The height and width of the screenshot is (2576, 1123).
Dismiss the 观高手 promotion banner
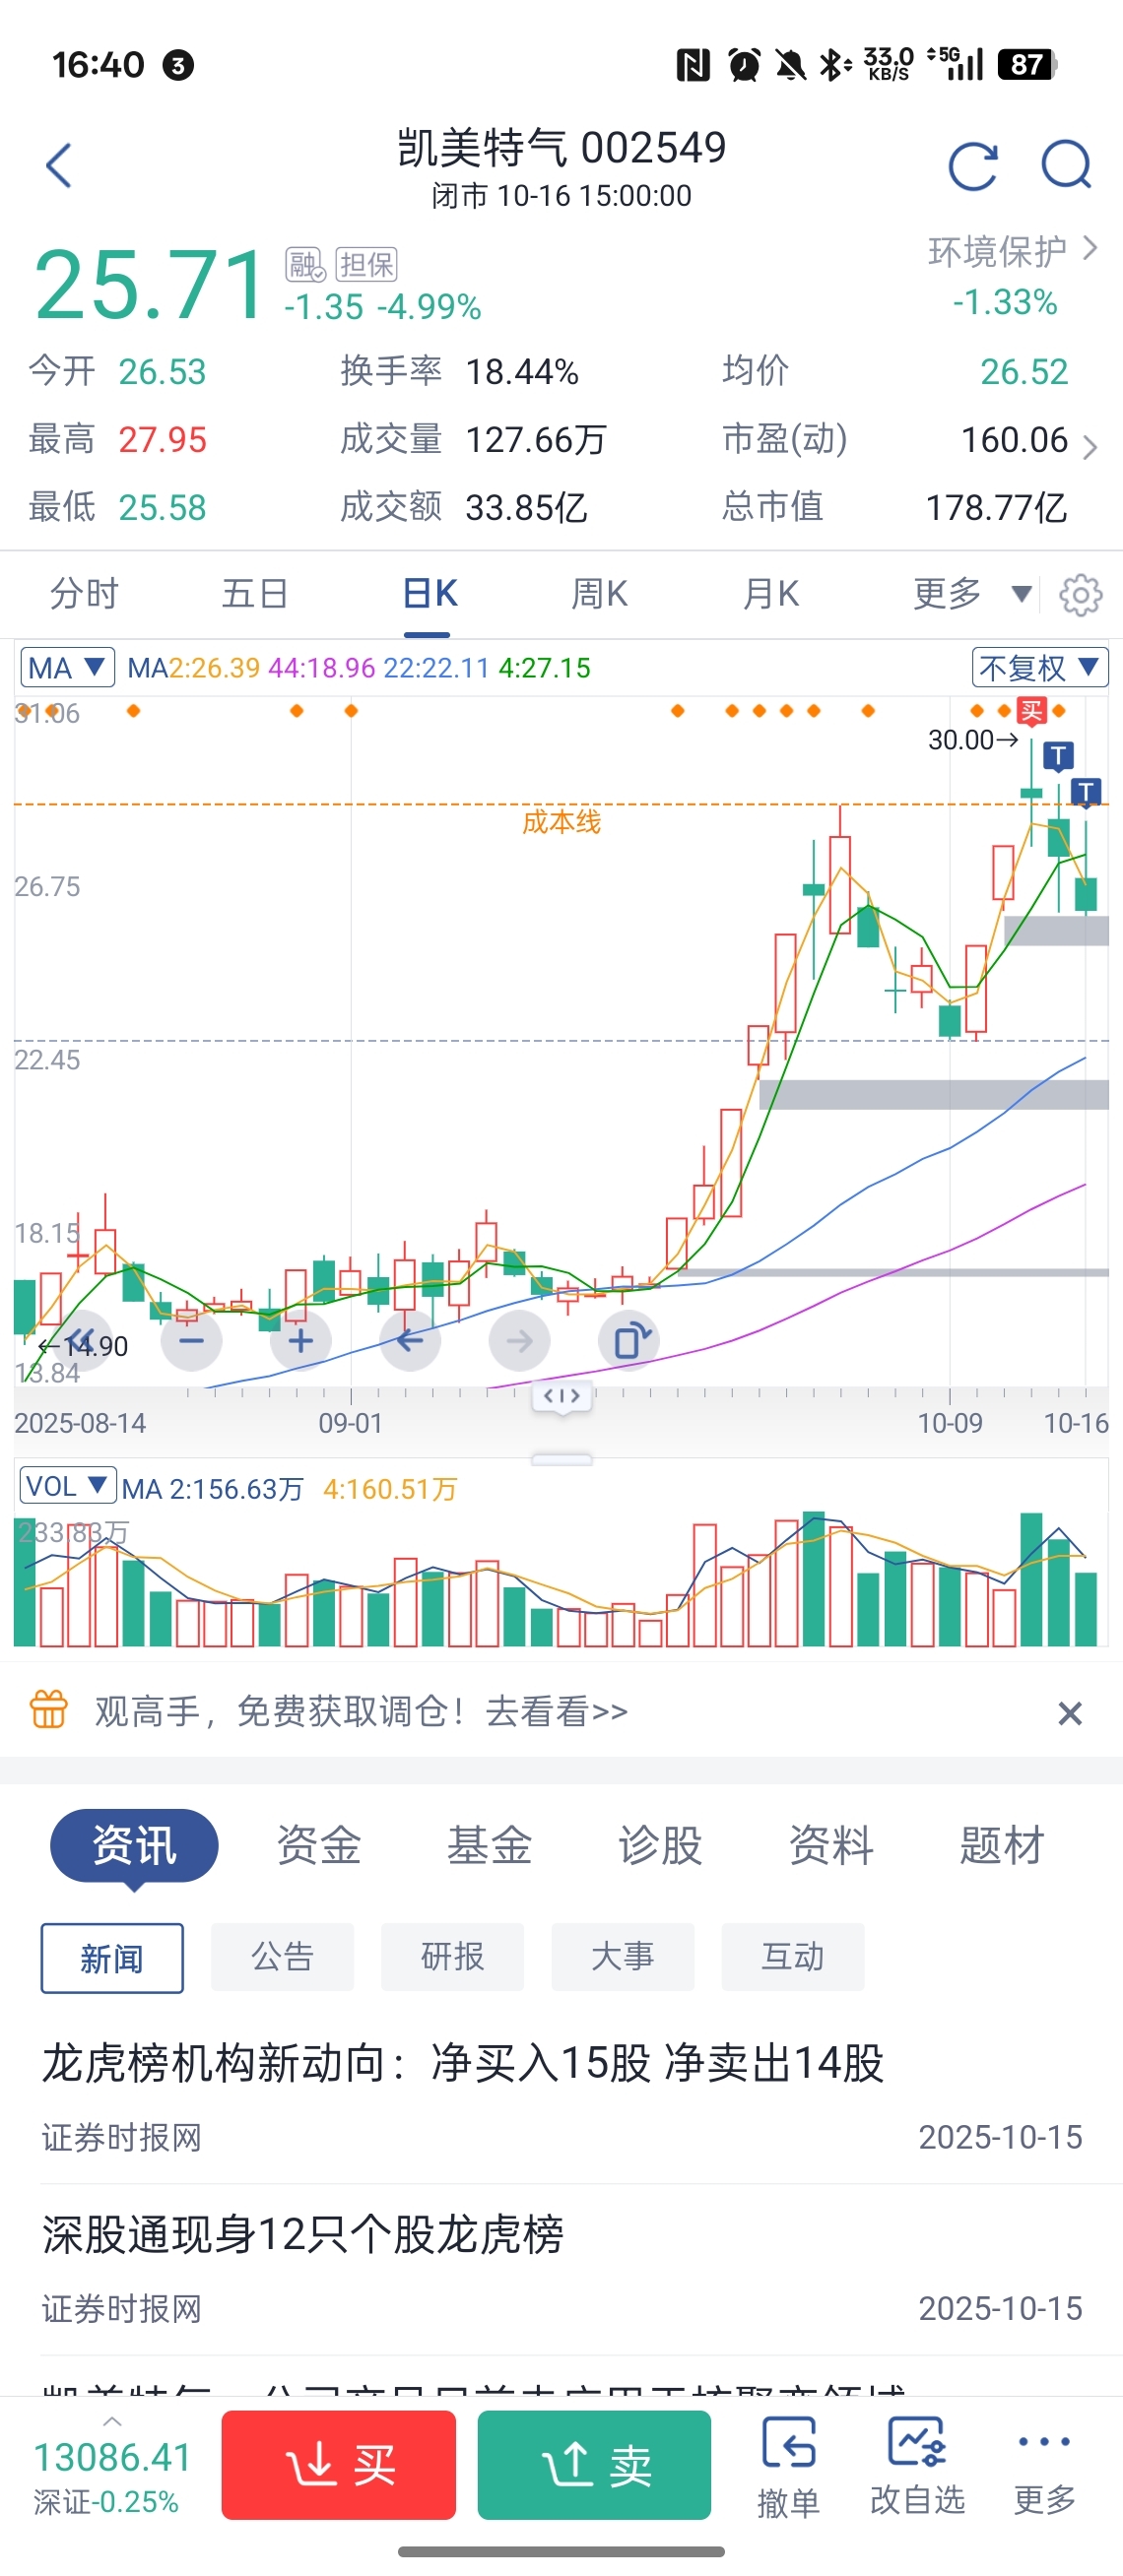tap(1069, 1714)
